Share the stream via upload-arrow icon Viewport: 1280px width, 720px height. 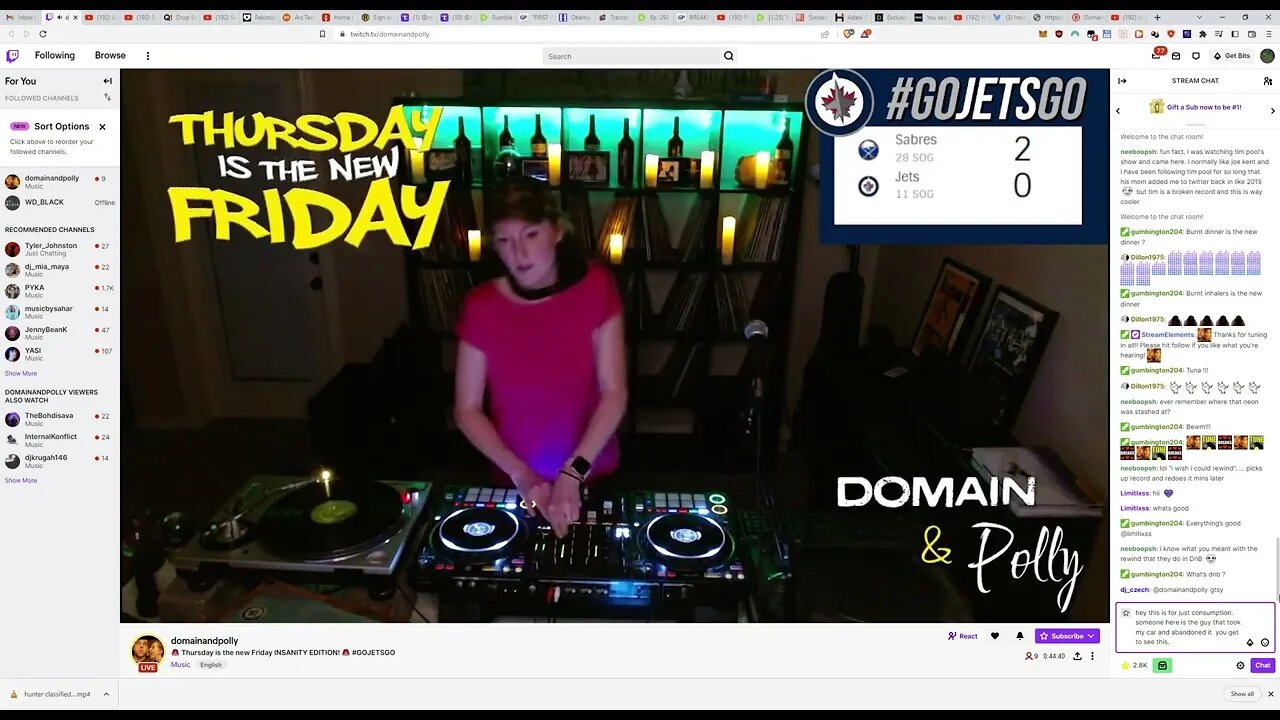point(1077,656)
